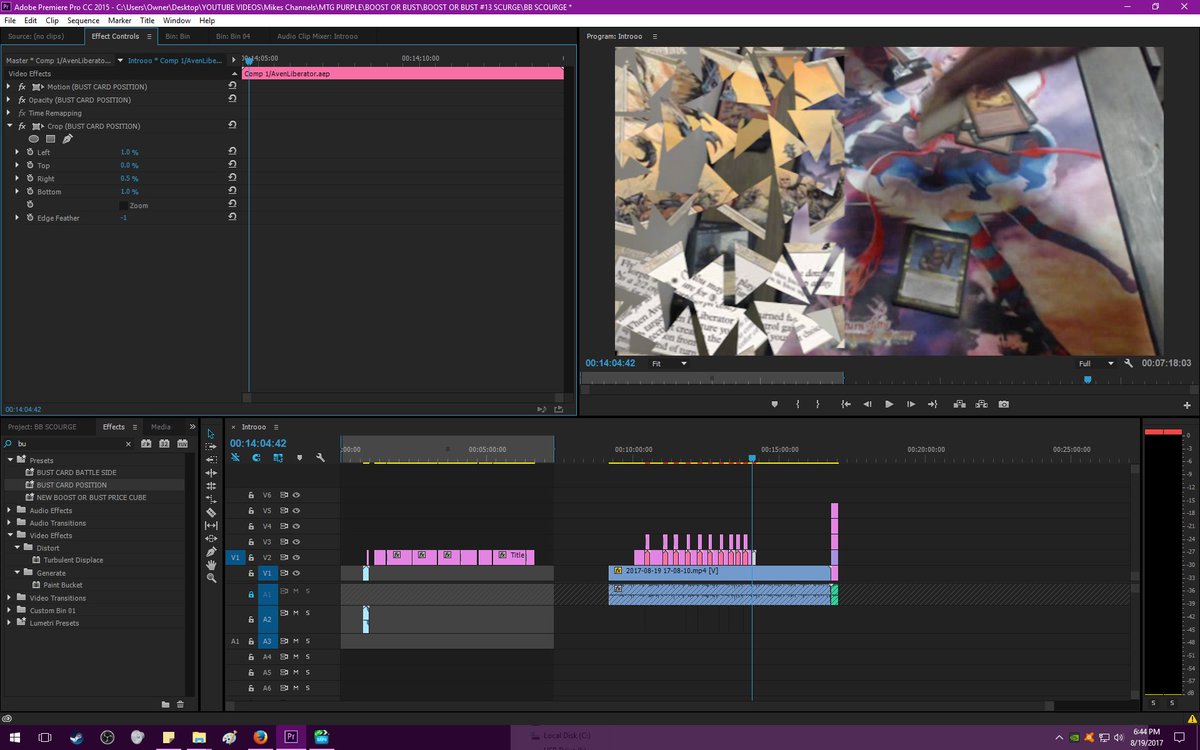Image resolution: width=1200 pixels, height=750 pixels.
Task: Collapse the Presets folder
Action: pyautogui.click(x=10, y=460)
